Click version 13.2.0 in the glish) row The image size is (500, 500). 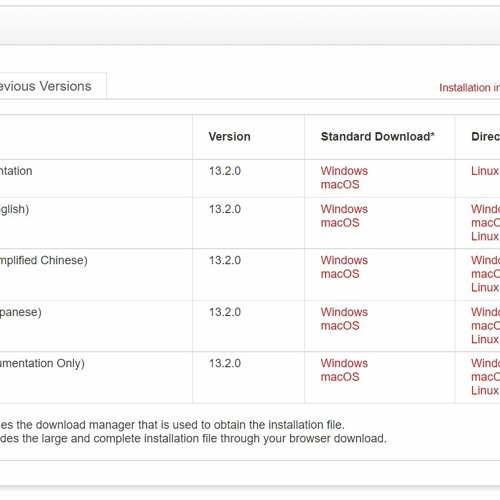pos(225,209)
